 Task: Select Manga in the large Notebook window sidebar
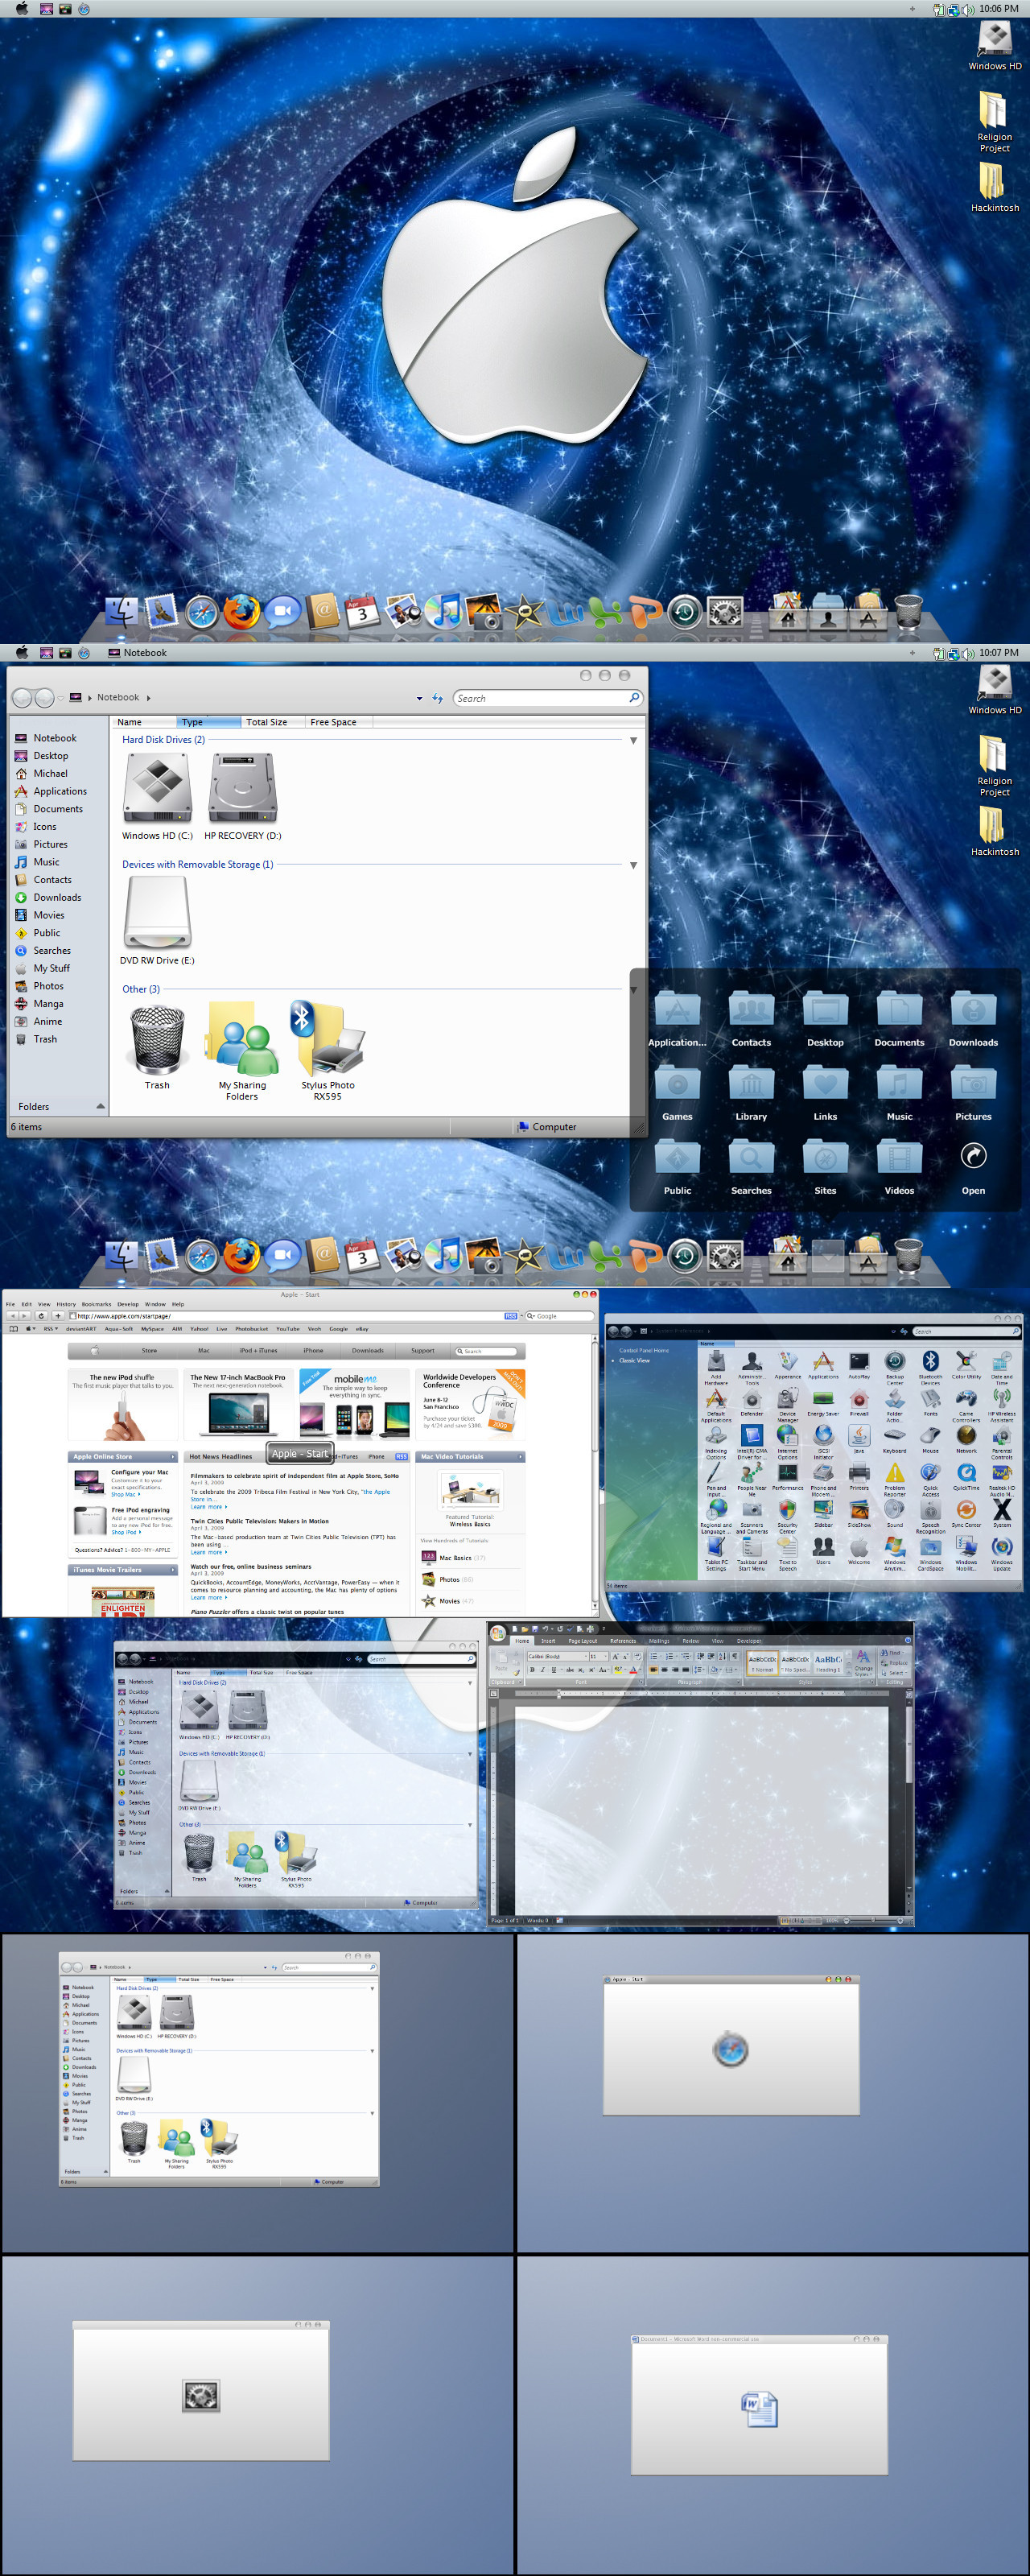click(48, 1004)
